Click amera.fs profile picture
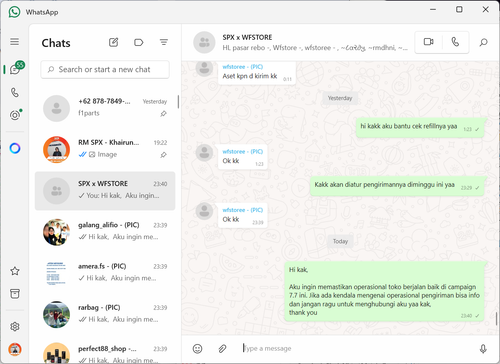Screen dimensions: 500x364 click(56, 273)
